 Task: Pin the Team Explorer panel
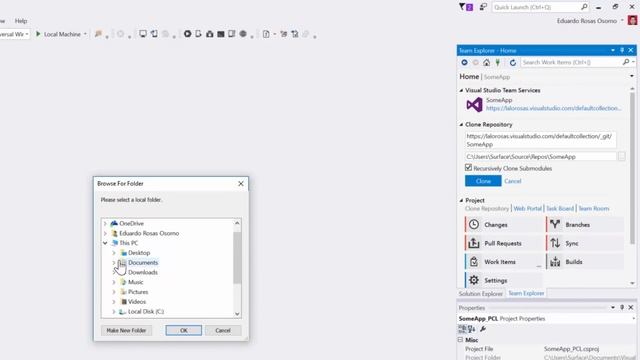point(622,50)
